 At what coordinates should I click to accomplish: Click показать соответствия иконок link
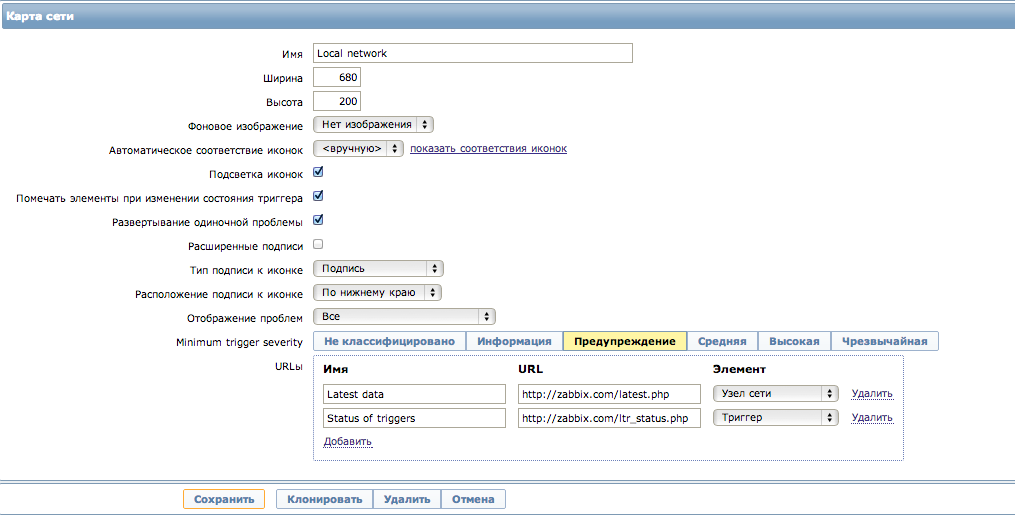pos(488,148)
